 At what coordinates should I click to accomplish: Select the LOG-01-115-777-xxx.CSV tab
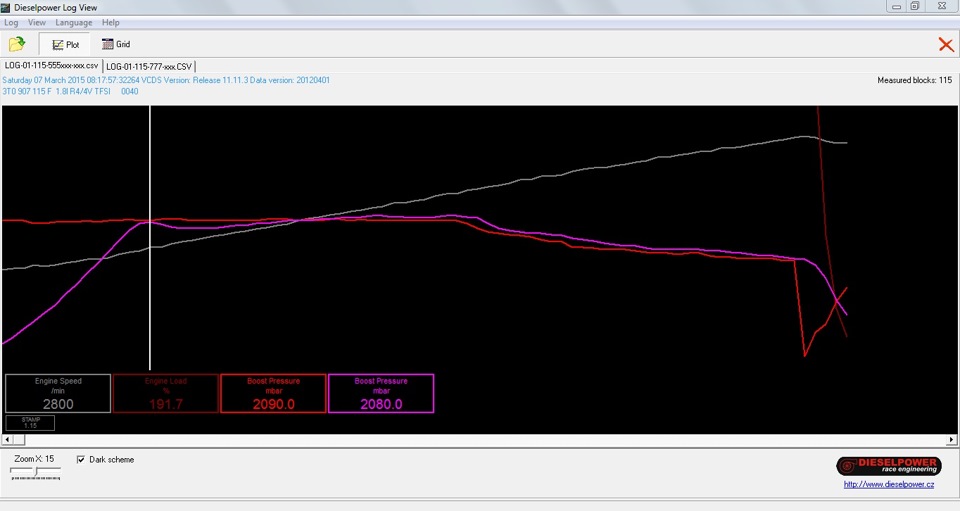click(149, 66)
